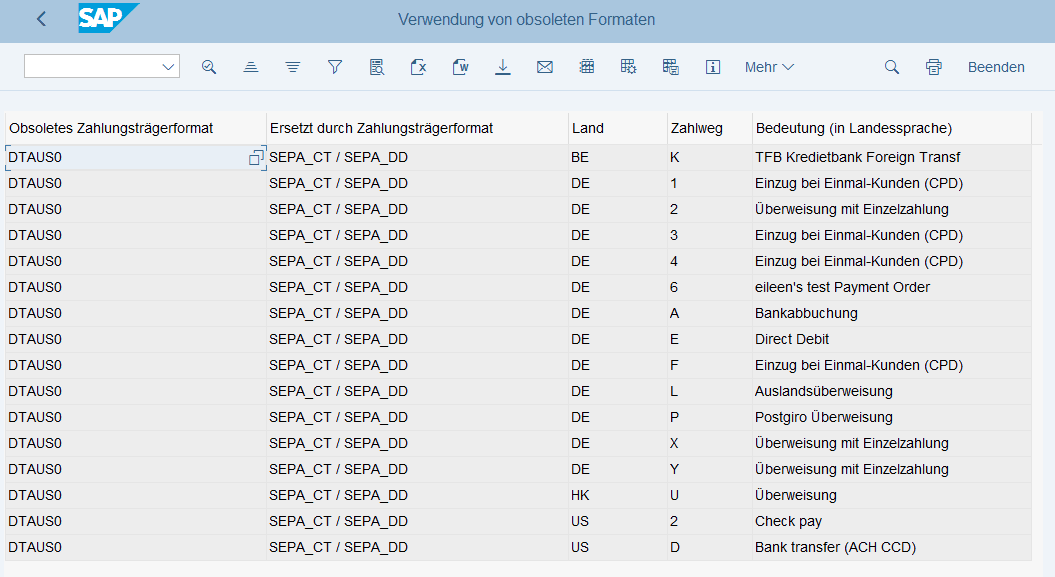The image size is (1055, 577).
Task: Click the print icon
Action: (x=934, y=67)
